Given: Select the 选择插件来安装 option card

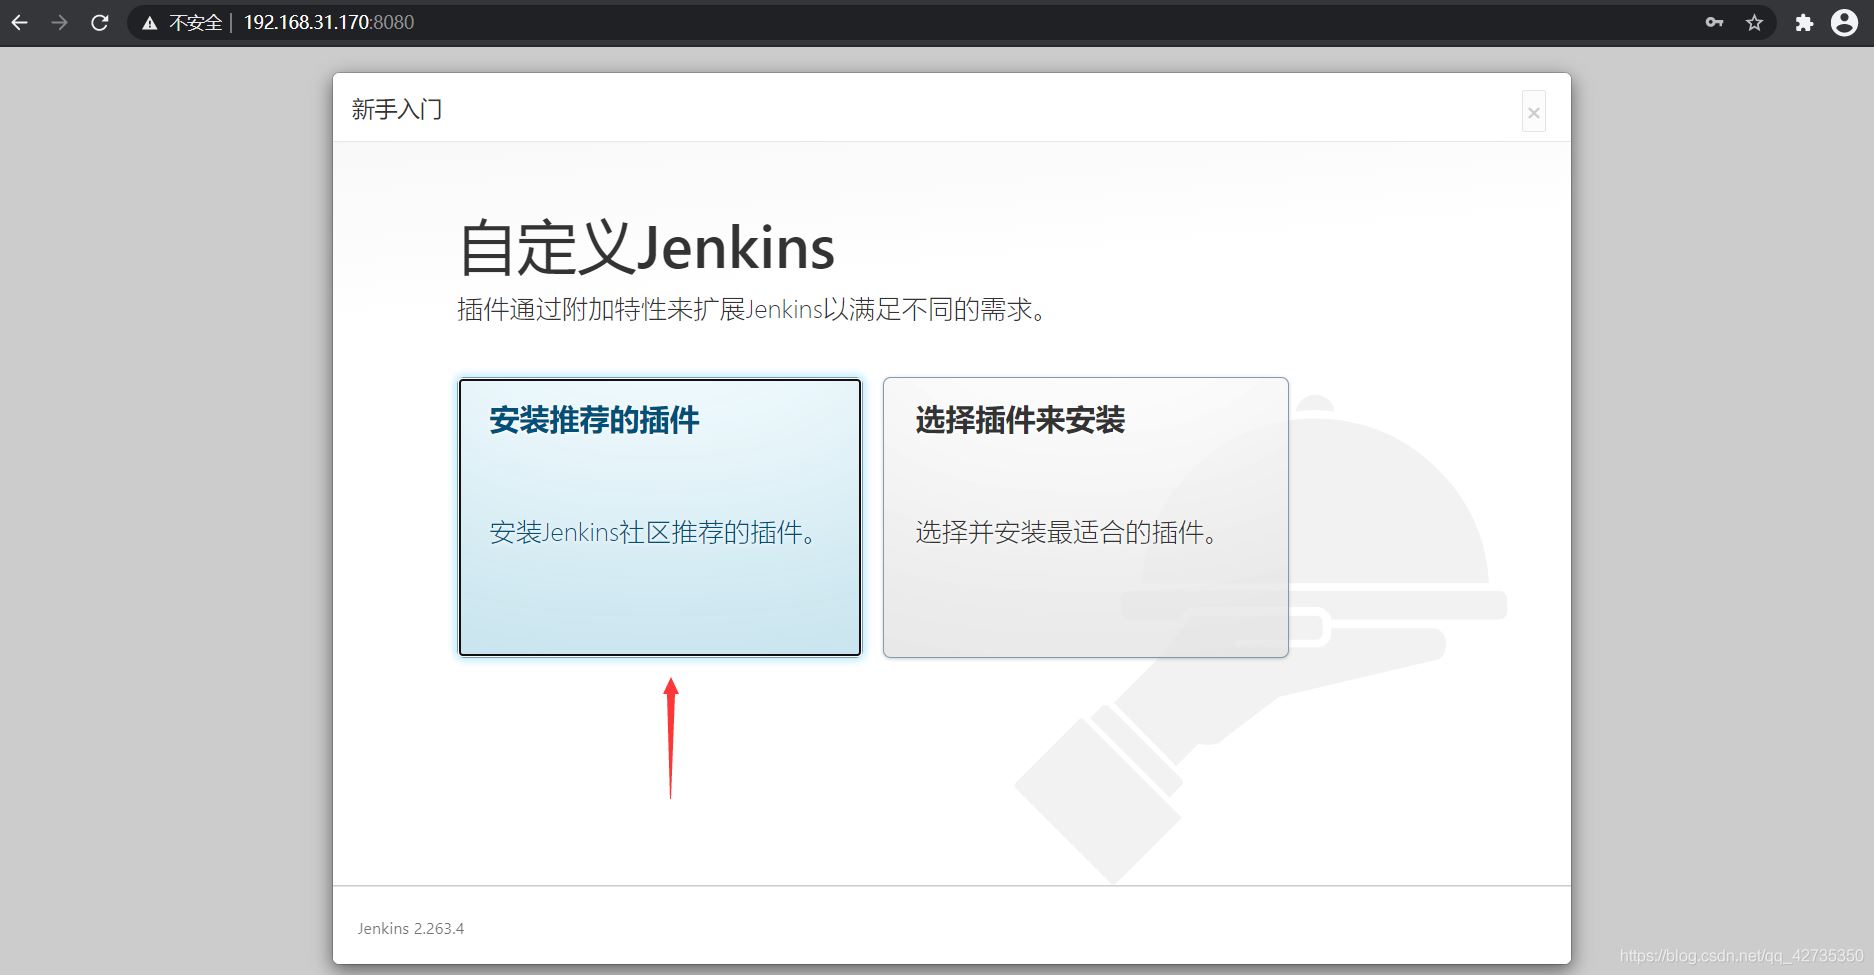Looking at the screenshot, I should coord(1085,516).
